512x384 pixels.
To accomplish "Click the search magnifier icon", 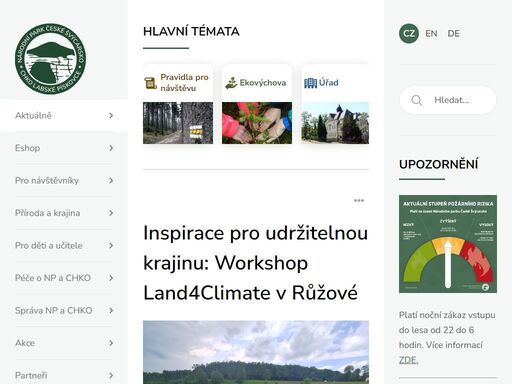I will click(416, 100).
